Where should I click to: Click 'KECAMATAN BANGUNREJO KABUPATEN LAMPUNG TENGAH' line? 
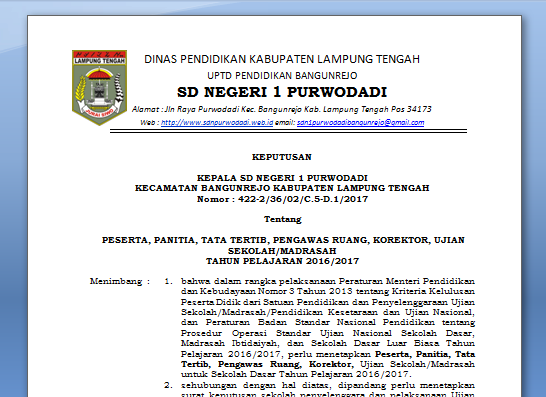pos(282,188)
